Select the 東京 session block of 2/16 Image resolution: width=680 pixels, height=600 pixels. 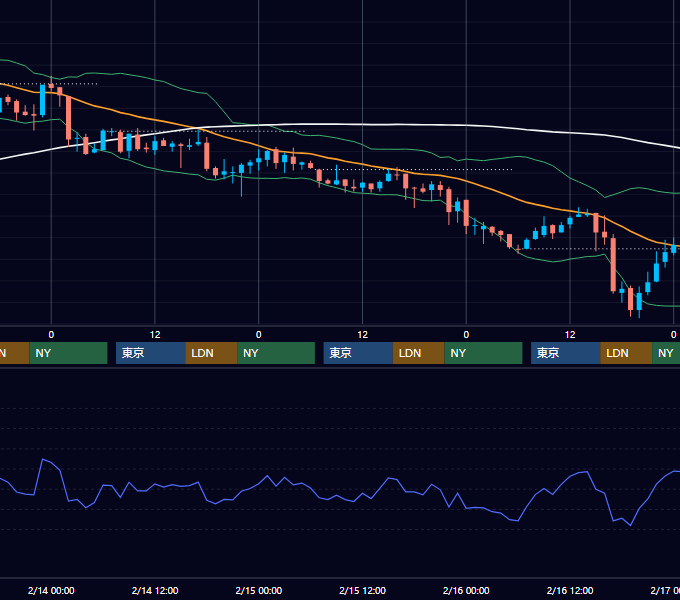[x=566, y=353]
